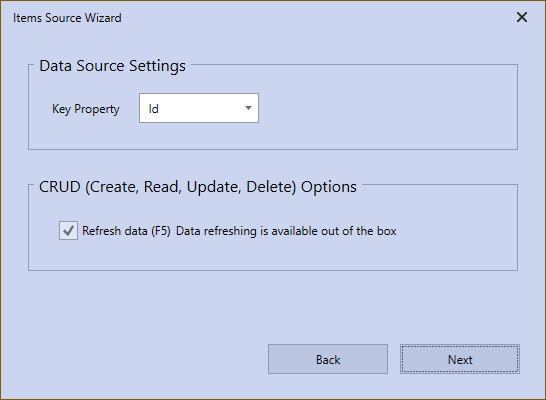
Task: Click the Key Property label
Action: tap(86, 109)
